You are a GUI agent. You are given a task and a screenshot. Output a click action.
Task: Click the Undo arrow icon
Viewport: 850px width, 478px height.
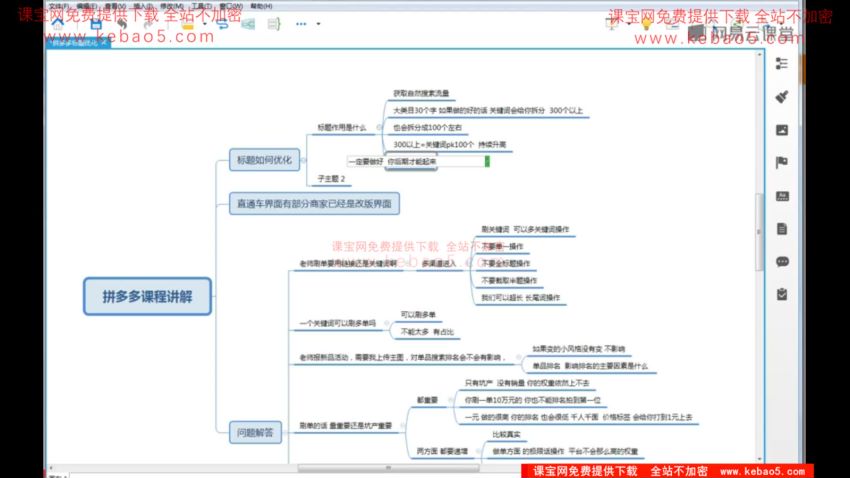pyautogui.click(x=122, y=24)
